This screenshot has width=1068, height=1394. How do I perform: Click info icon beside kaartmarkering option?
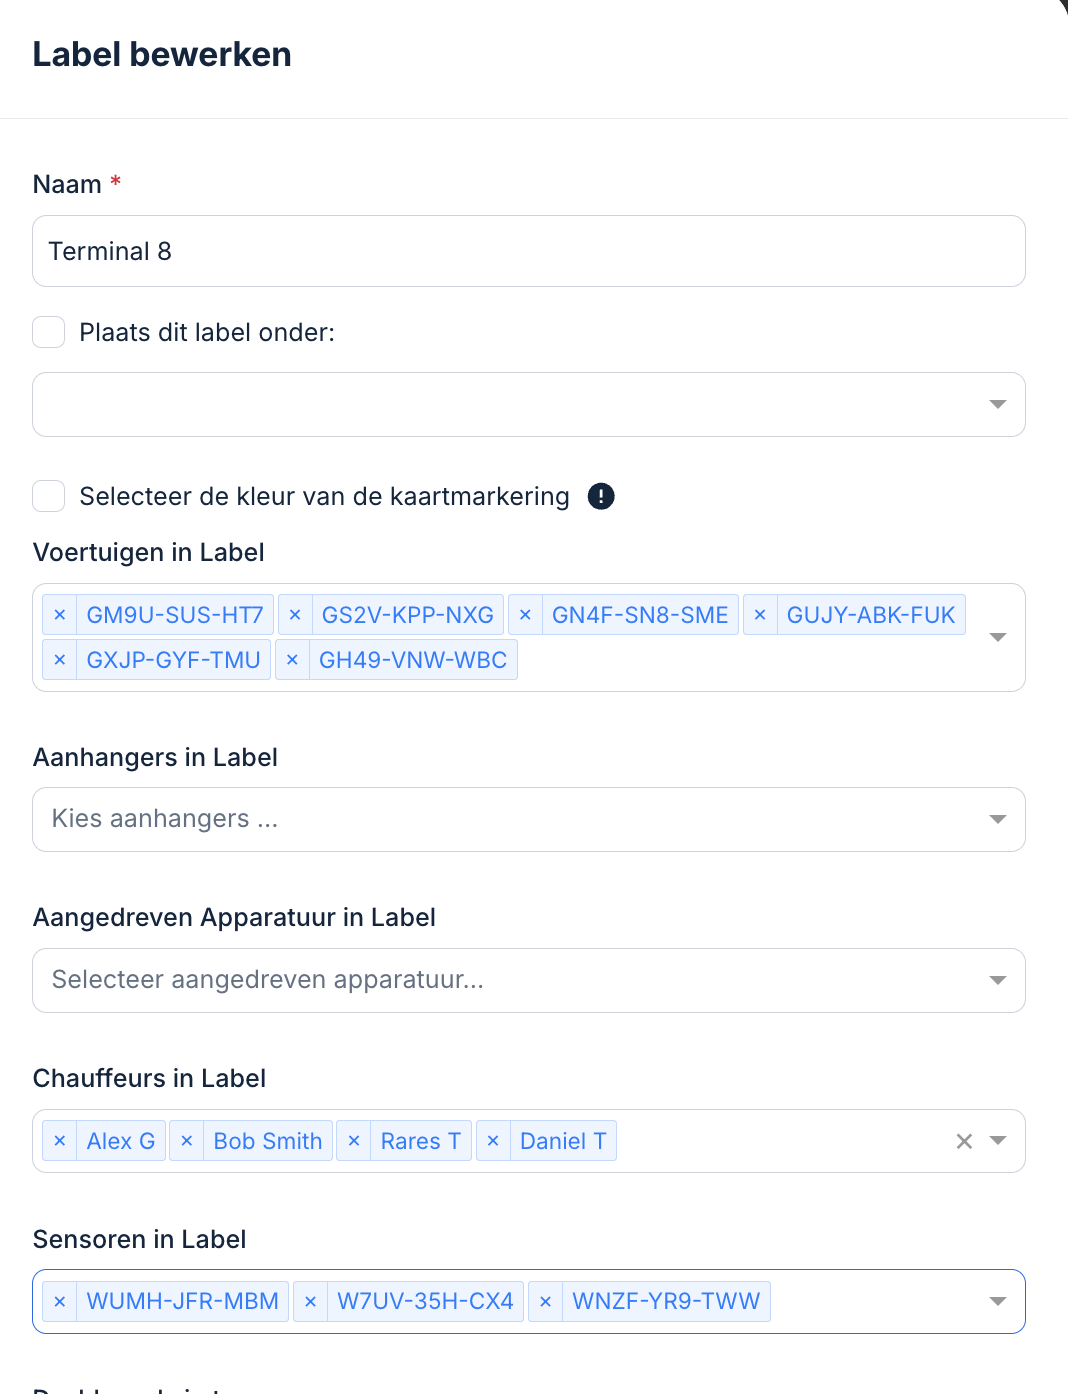(601, 496)
